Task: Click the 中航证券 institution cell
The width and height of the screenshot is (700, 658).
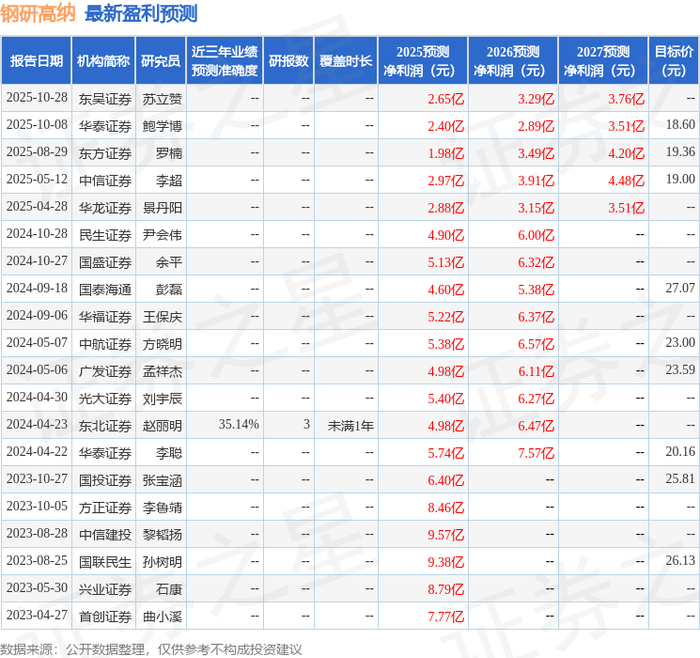Action: pos(105,344)
